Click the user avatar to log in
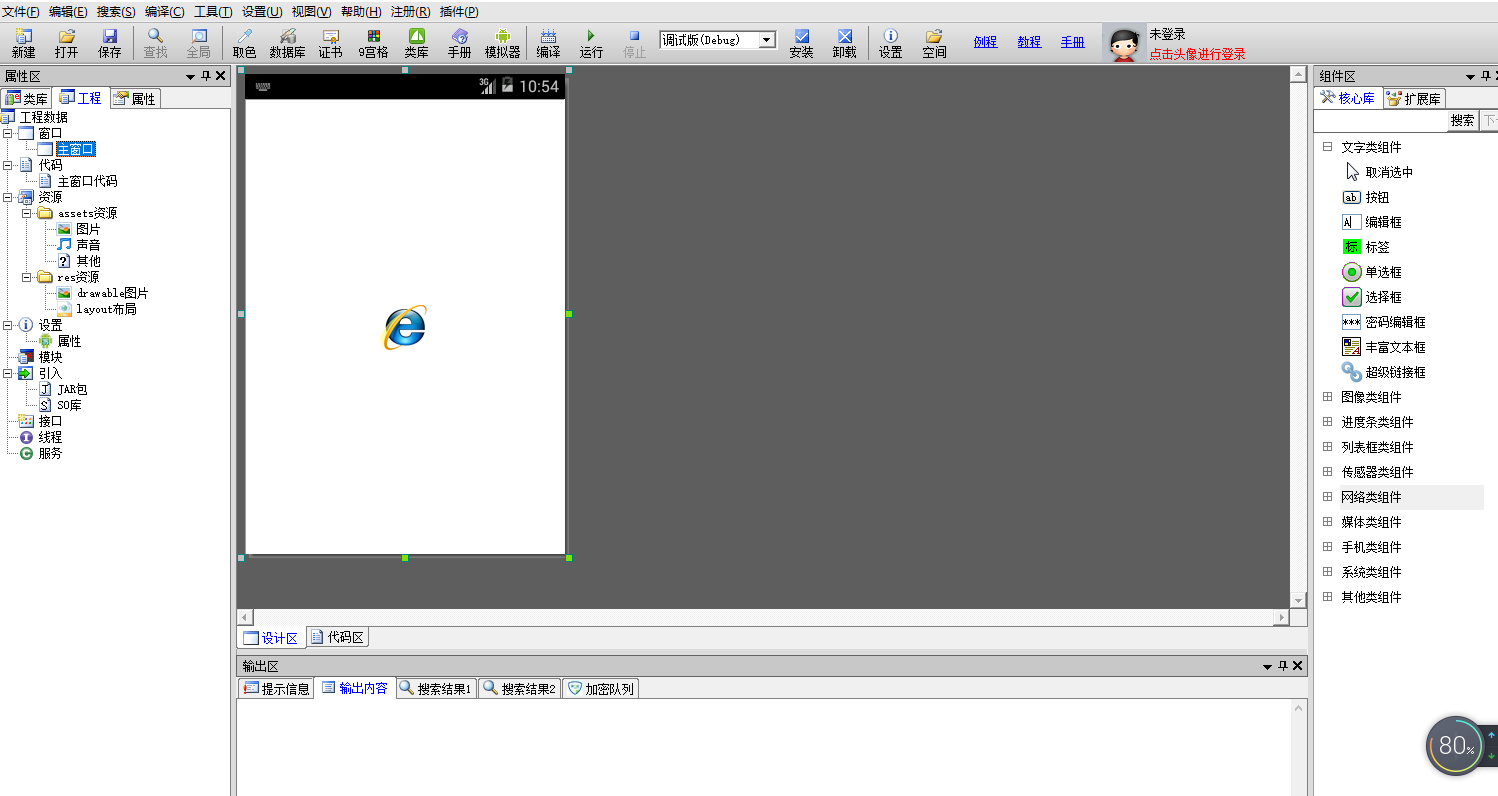 [1124, 44]
